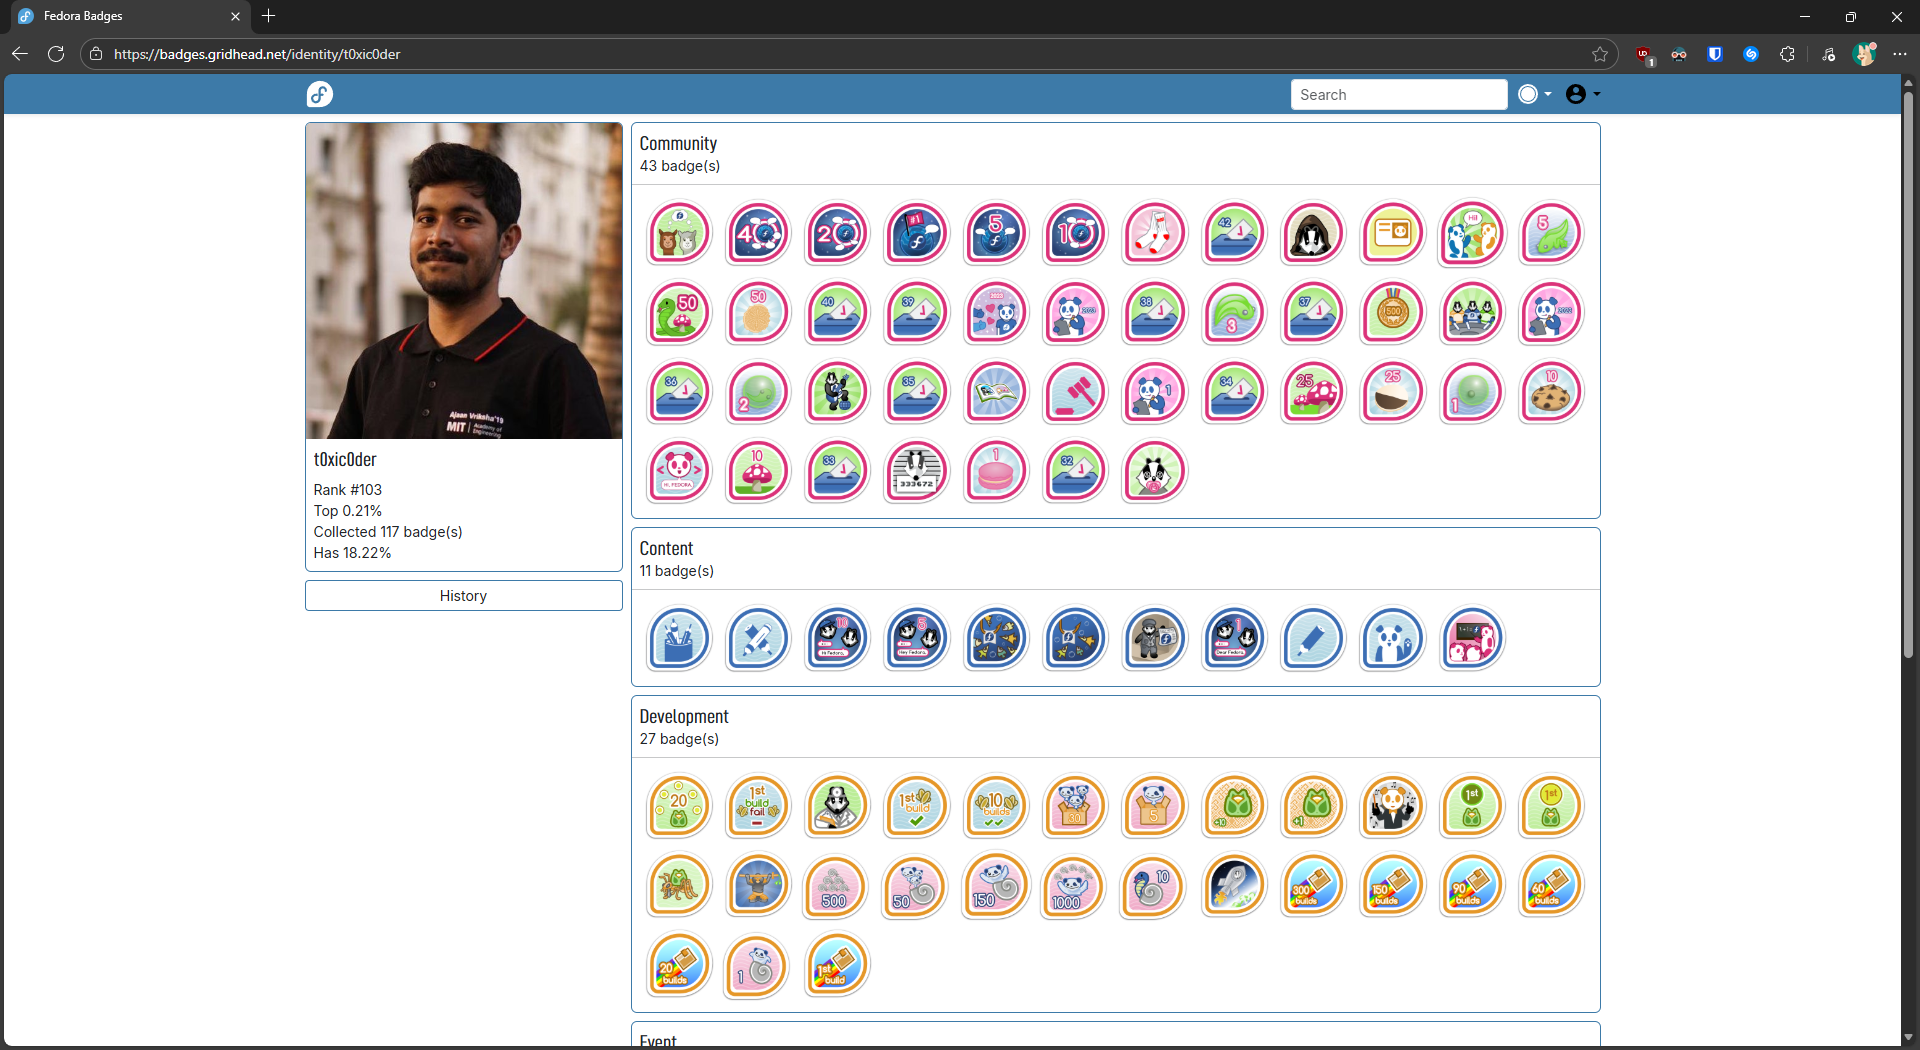Open a new browser tab
This screenshot has width=1920, height=1050.
pyautogui.click(x=268, y=16)
